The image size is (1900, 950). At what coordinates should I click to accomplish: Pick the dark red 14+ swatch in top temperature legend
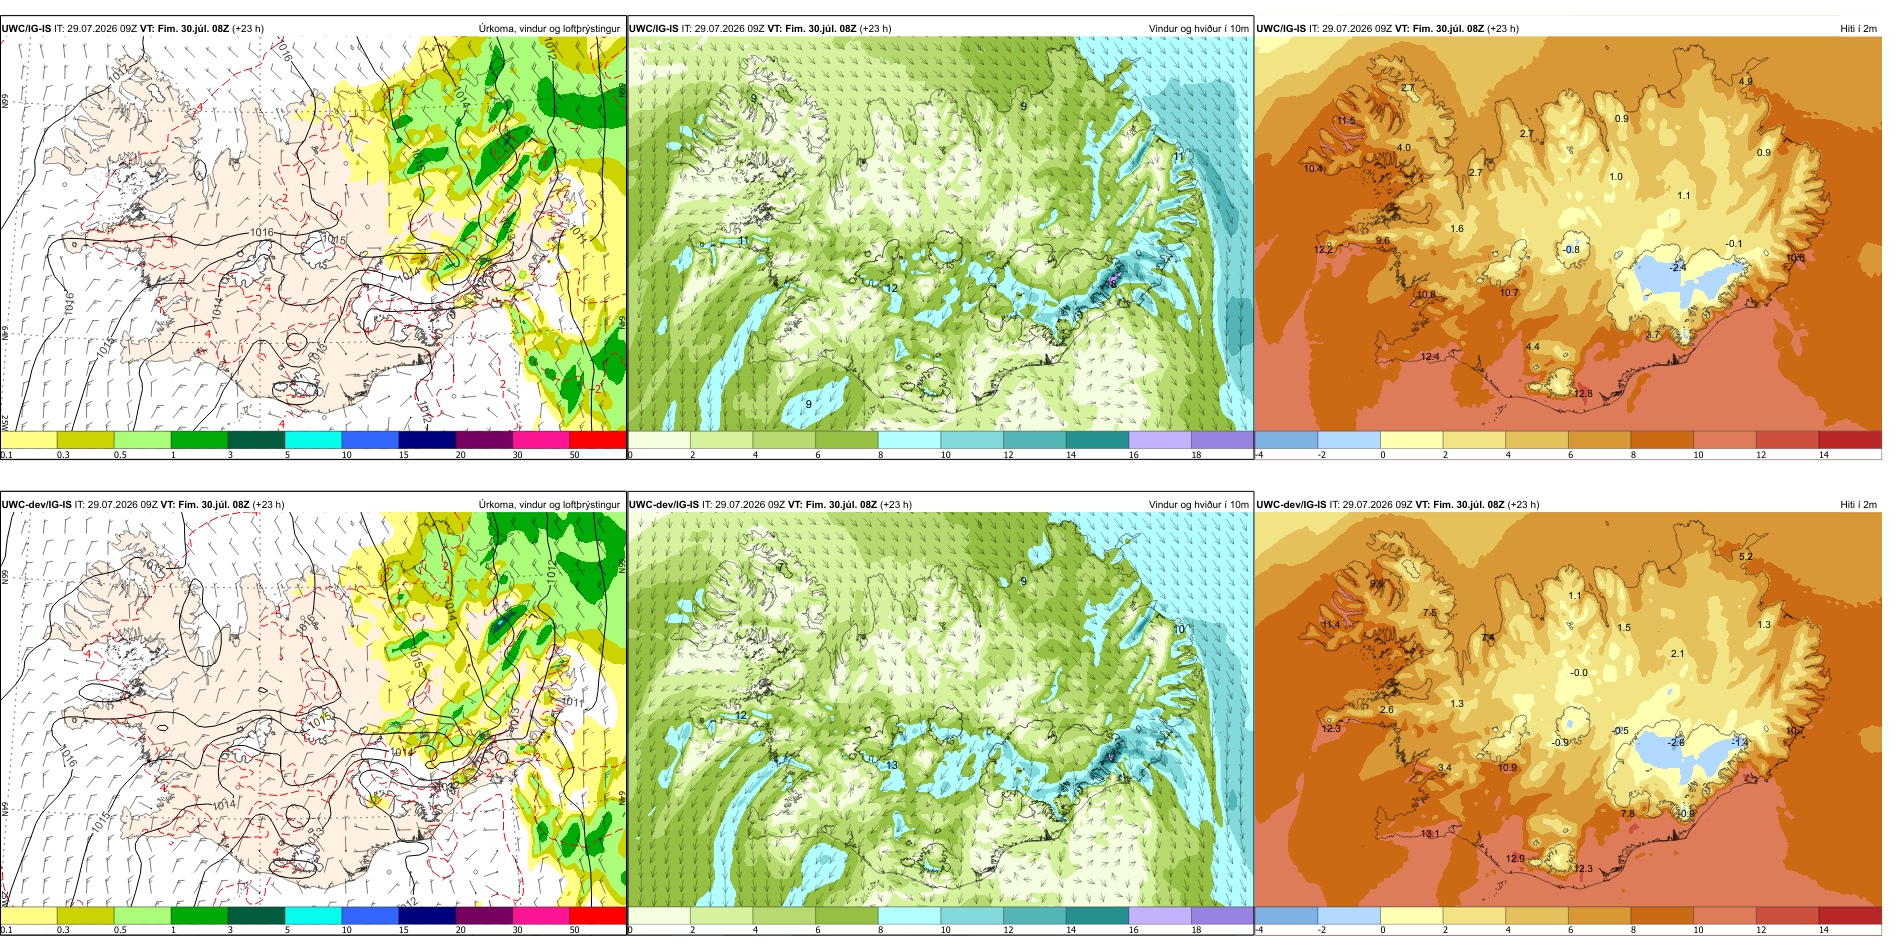[x=1850, y=440]
